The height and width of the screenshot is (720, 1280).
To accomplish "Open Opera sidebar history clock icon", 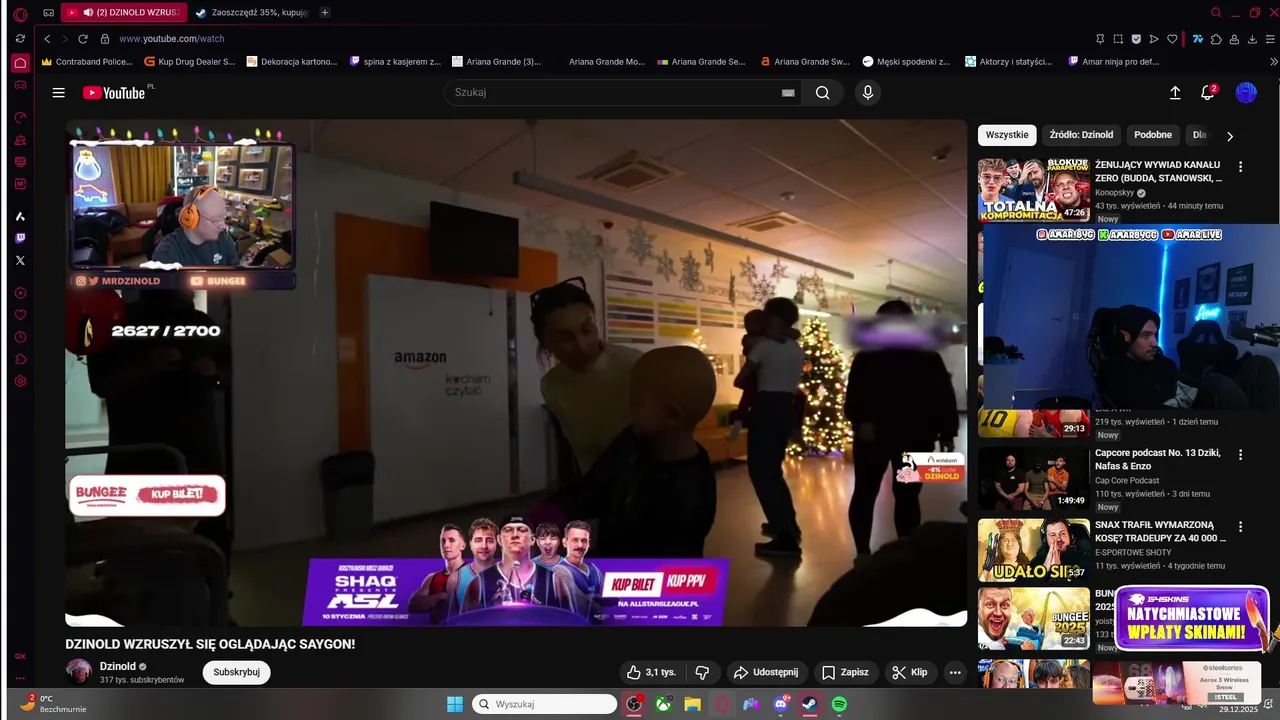I will click(x=20, y=337).
